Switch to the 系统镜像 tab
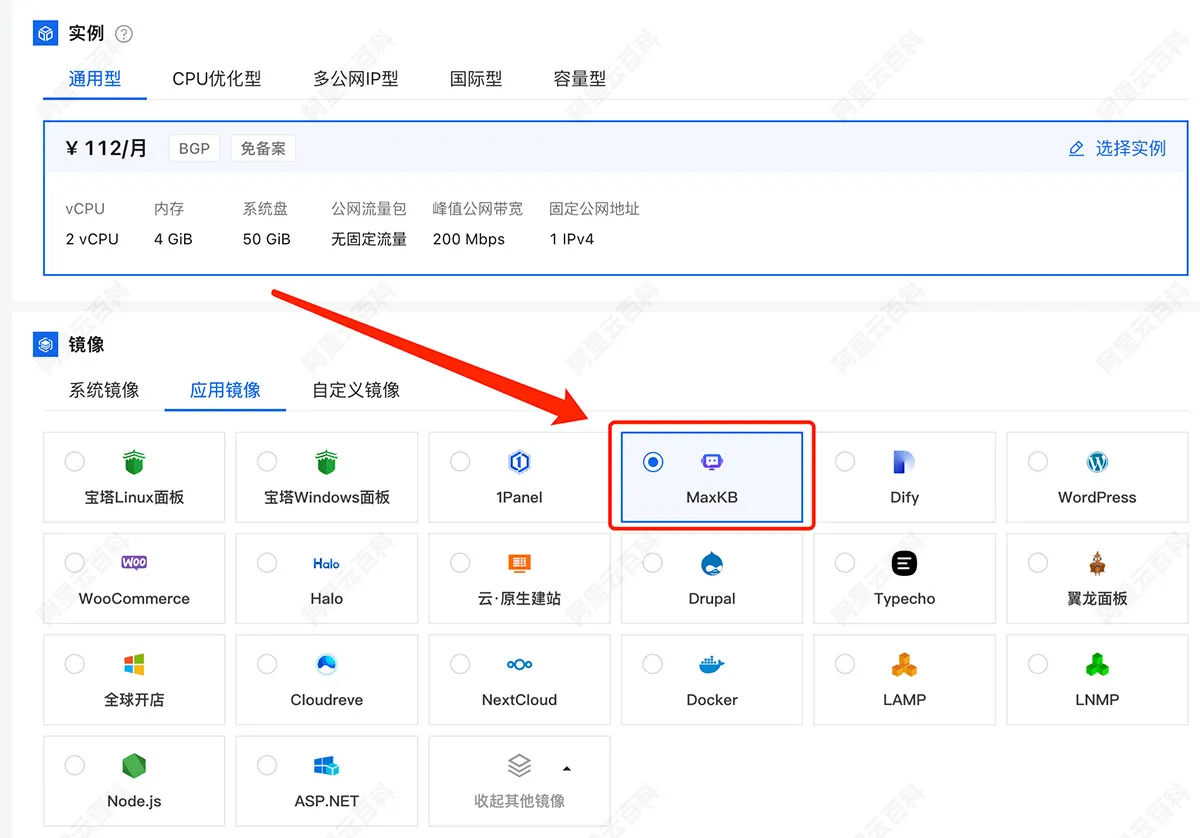 point(103,390)
